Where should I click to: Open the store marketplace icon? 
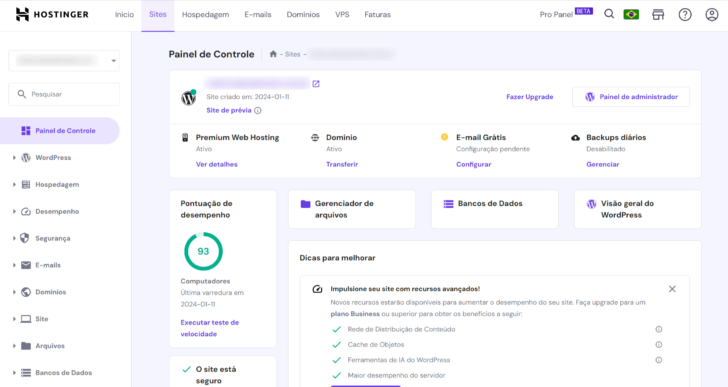pyautogui.click(x=658, y=14)
